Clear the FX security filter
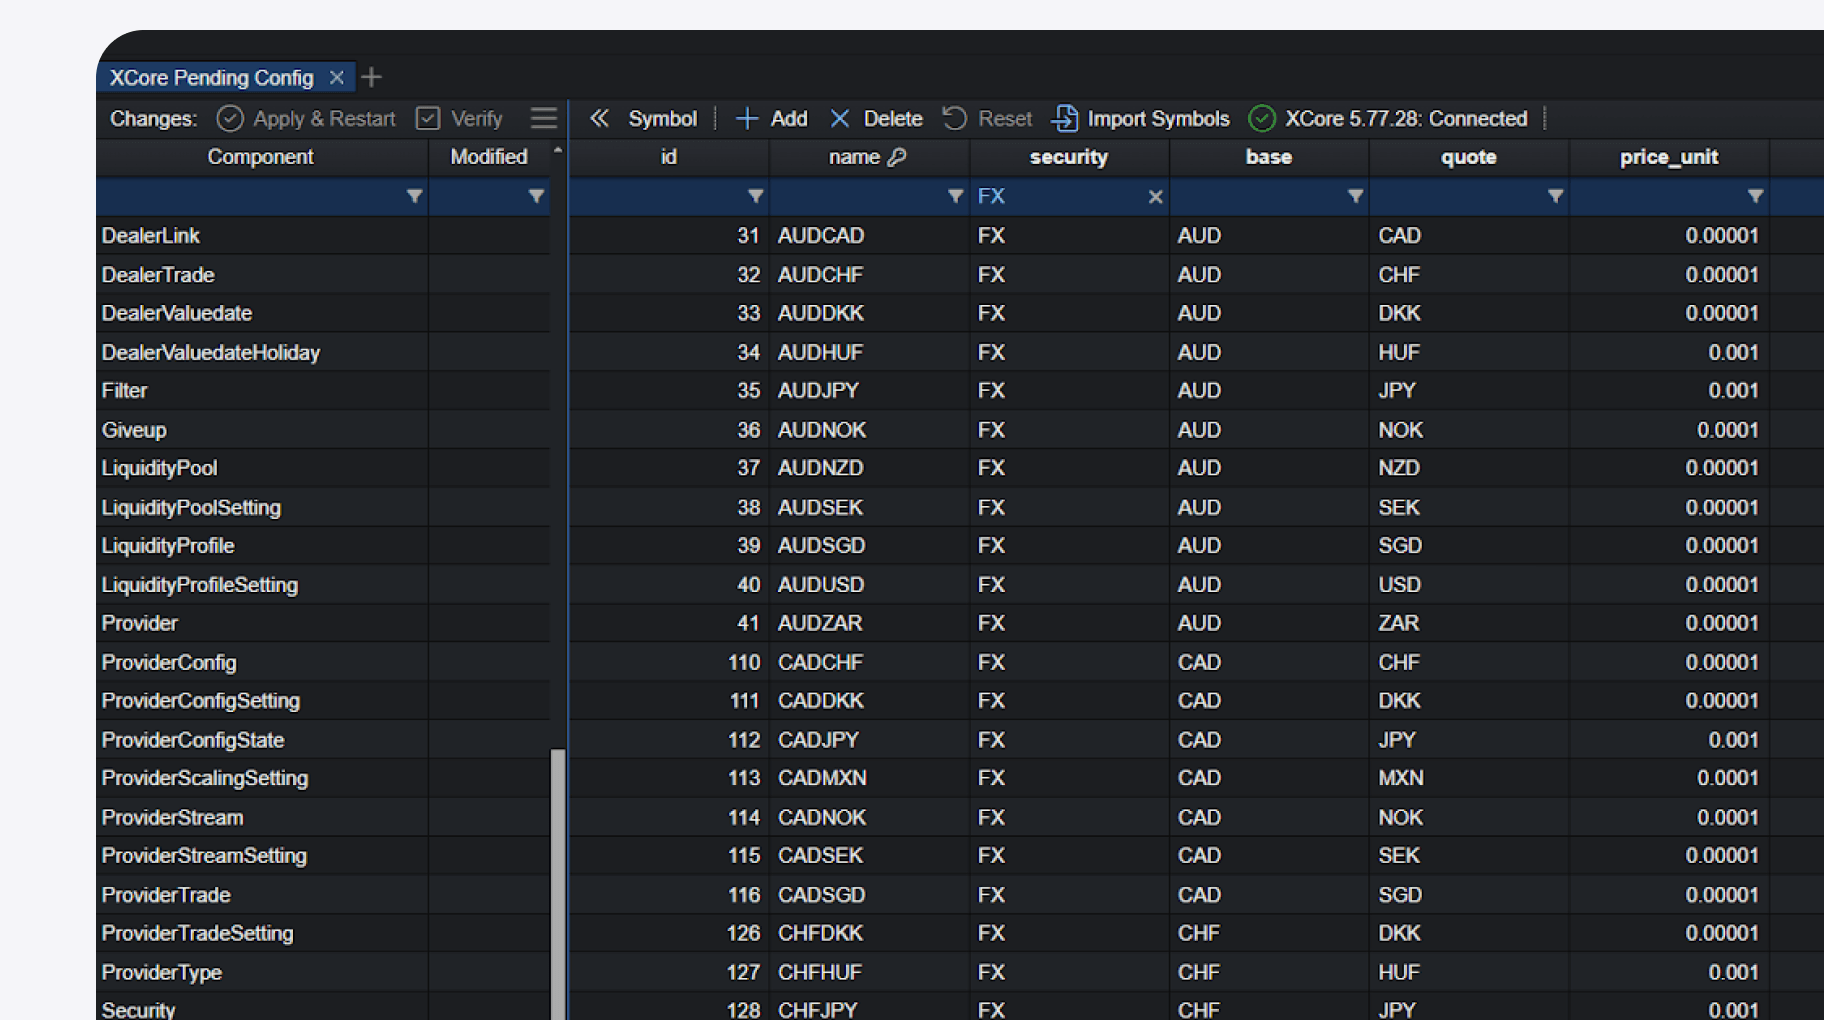The width and height of the screenshot is (1824, 1020). [1155, 197]
